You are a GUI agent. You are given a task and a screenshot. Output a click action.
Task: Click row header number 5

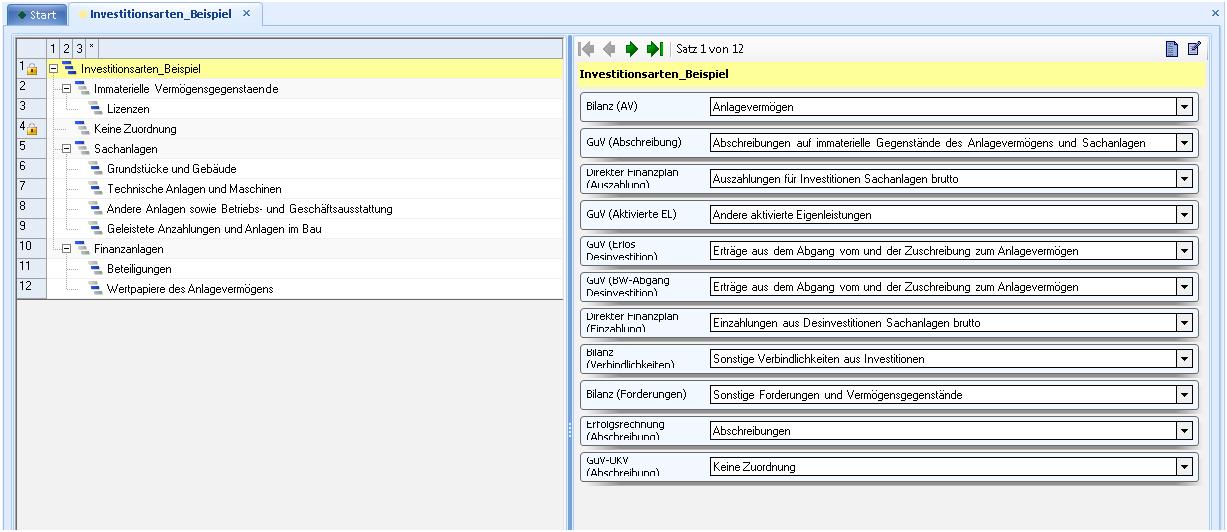[31, 149]
